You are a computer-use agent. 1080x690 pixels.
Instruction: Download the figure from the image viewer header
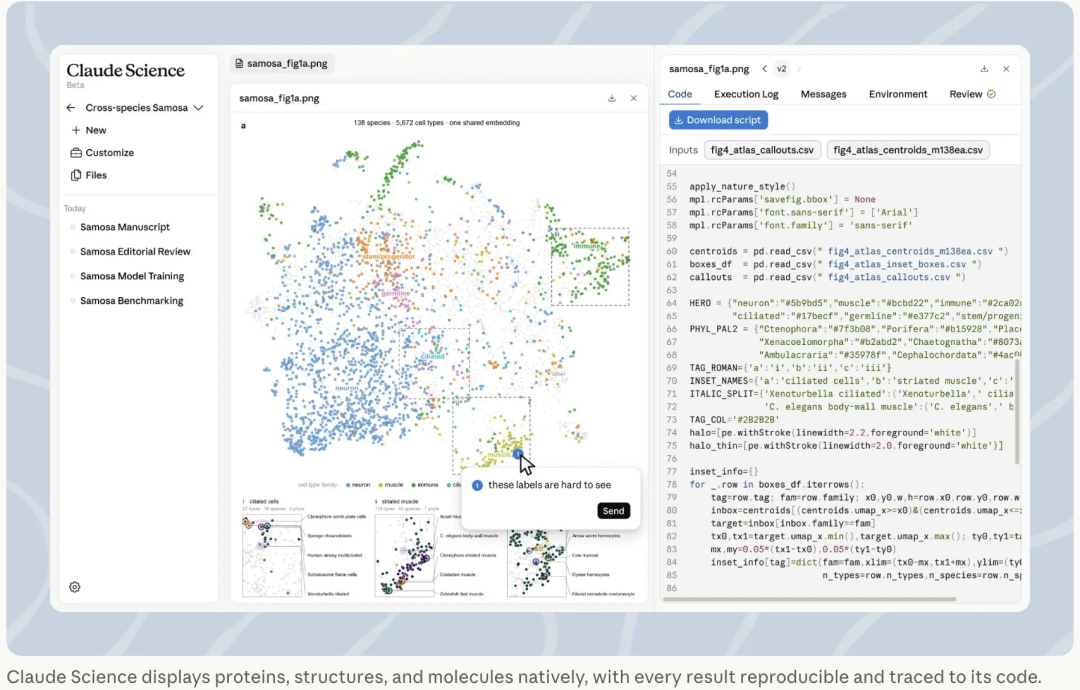point(612,98)
